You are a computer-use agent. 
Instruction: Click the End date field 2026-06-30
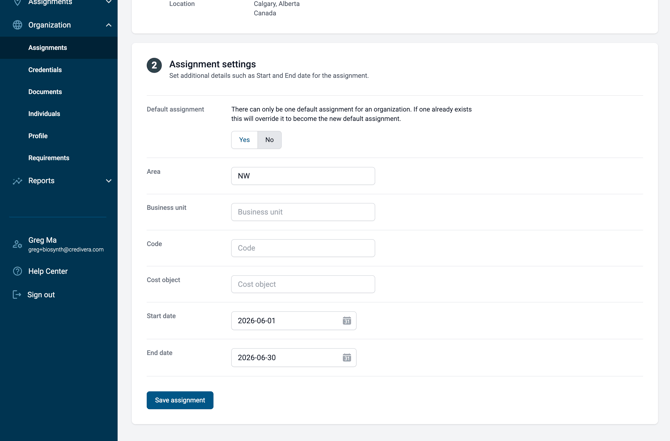(x=294, y=357)
